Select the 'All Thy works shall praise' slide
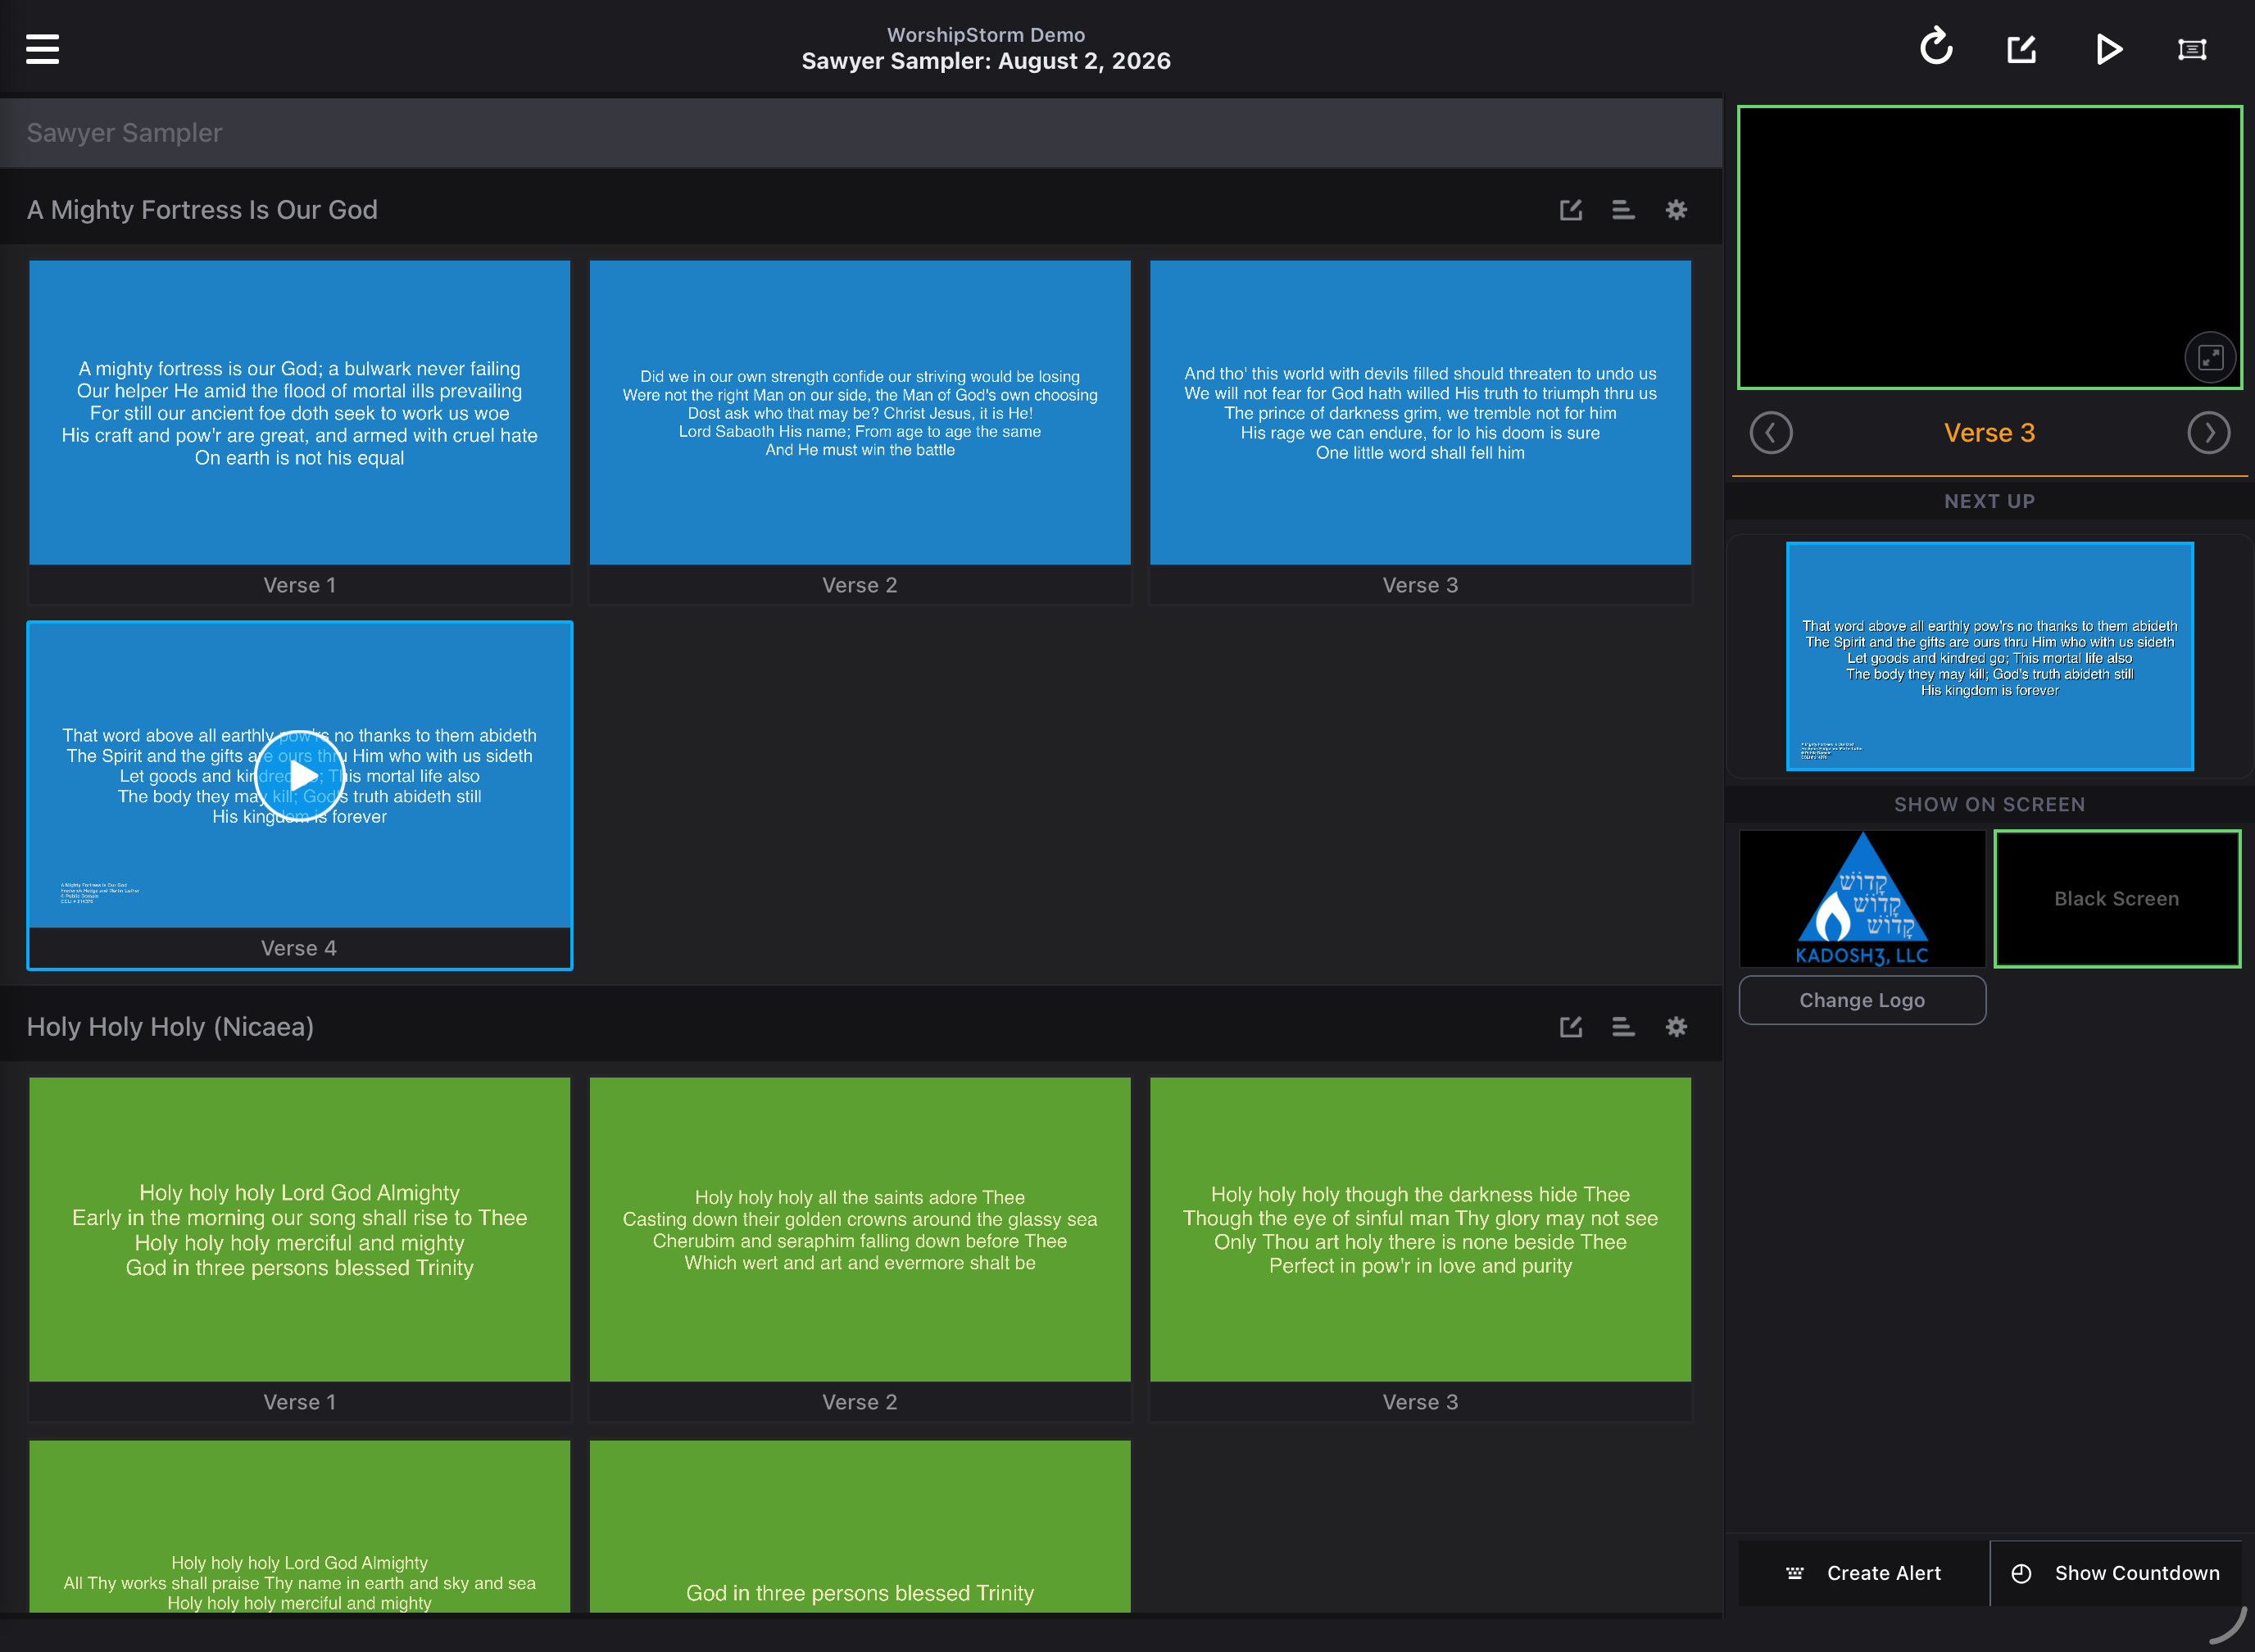This screenshot has width=2255, height=1652. click(x=300, y=1526)
